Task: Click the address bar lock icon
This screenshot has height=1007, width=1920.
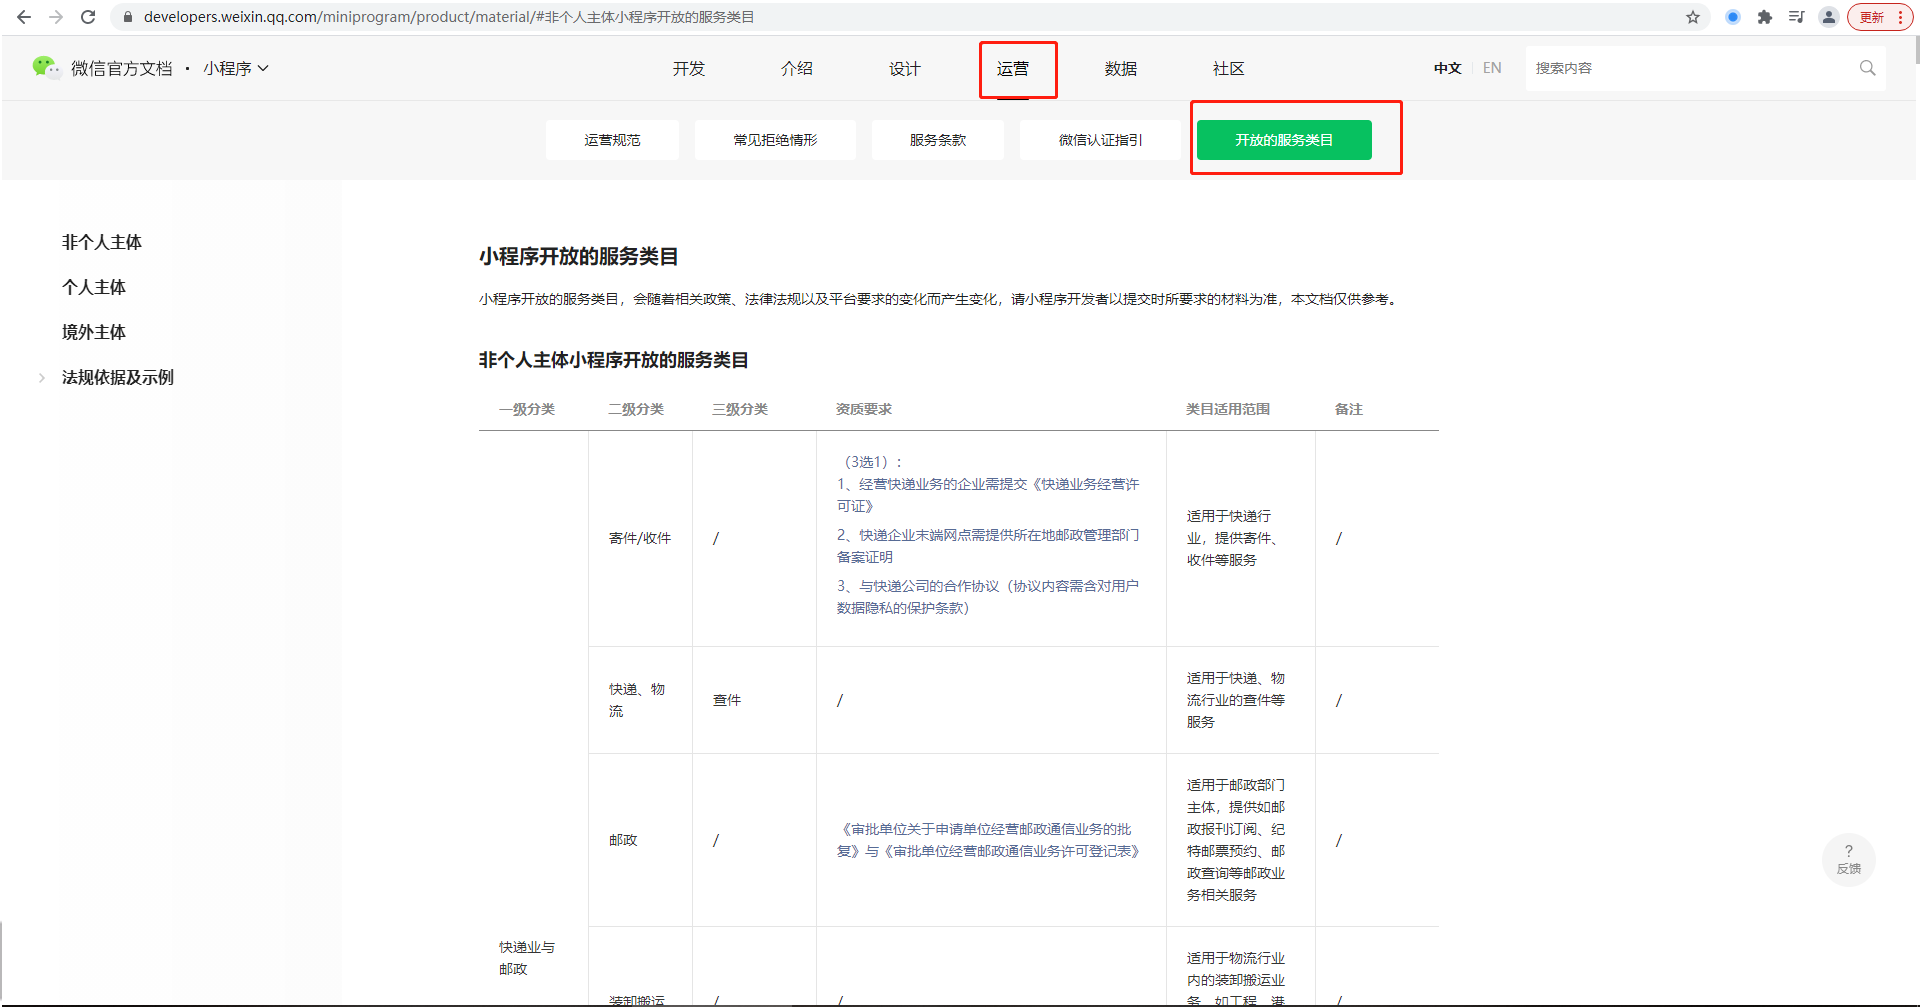Action: (x=127, y=17)
